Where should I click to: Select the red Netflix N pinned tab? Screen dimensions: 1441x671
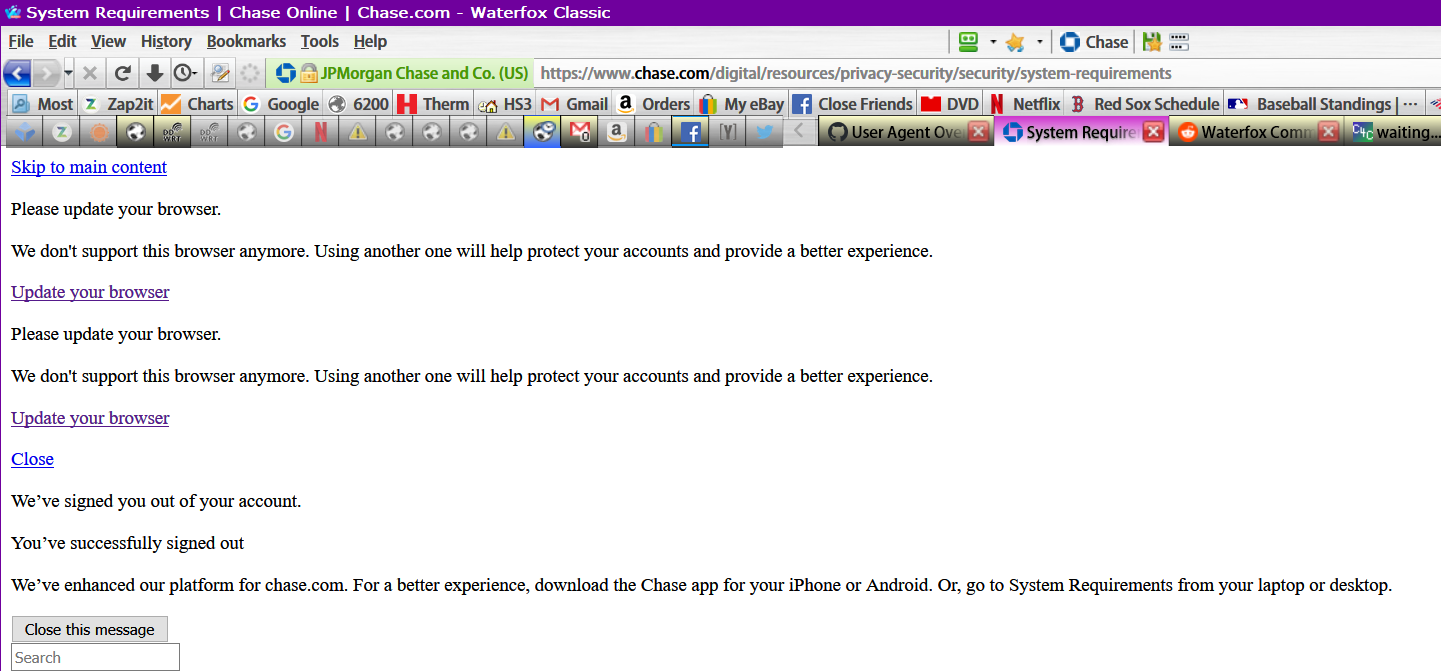click(321, 132)
